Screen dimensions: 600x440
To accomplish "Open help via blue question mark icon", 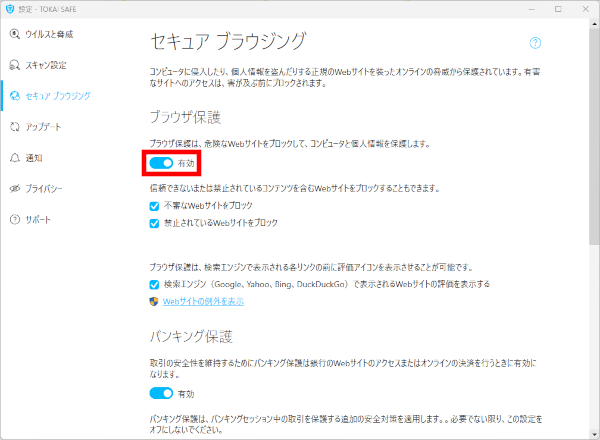I will (x=535, y=43).
